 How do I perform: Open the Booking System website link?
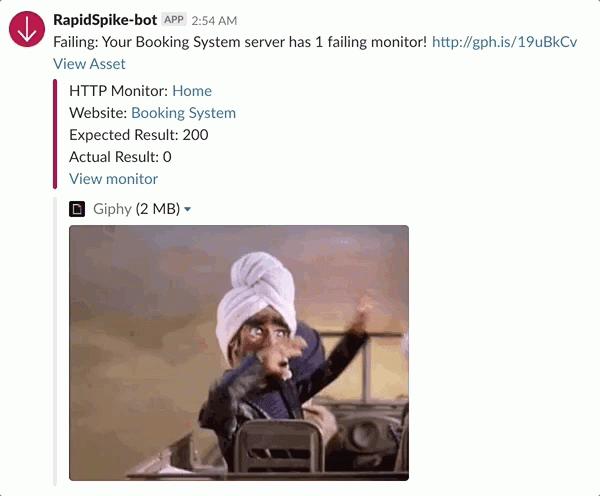coord(183,113)
